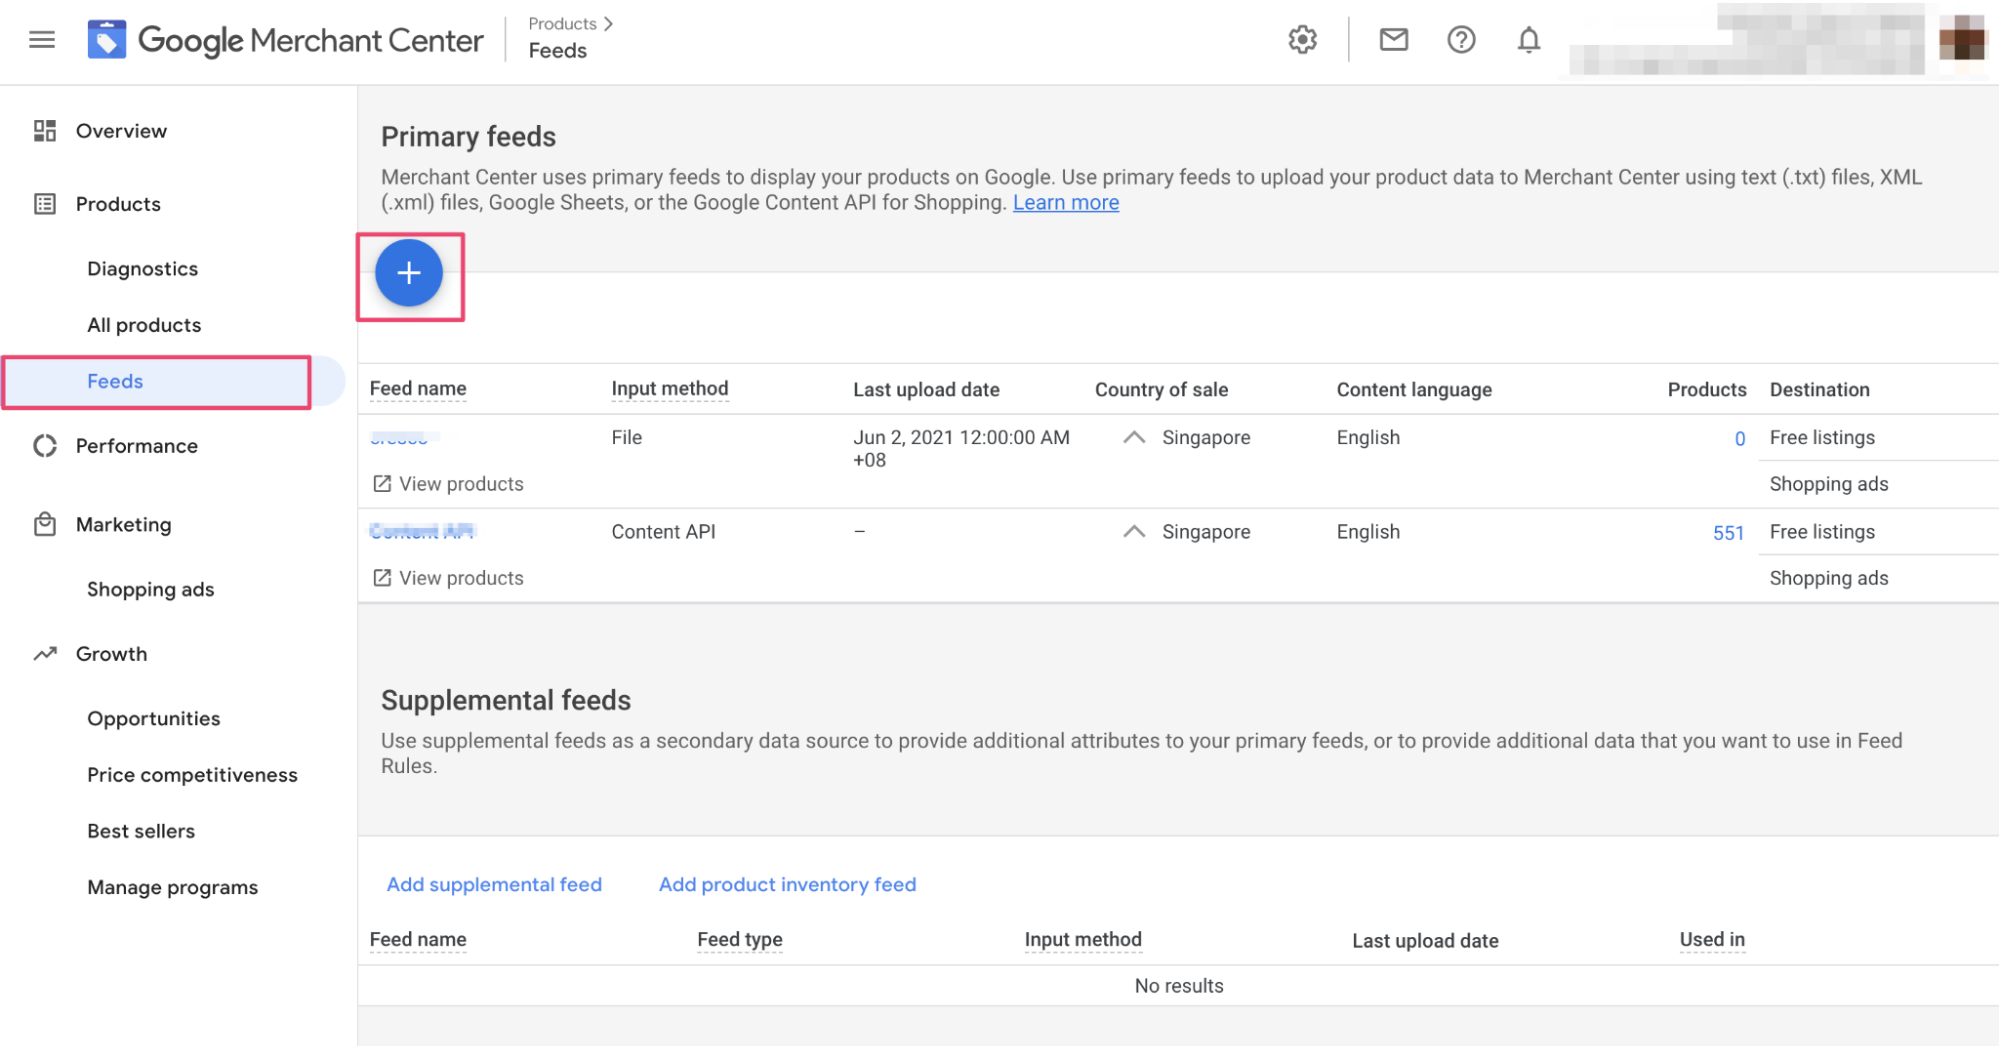This screenshot has height=1047, width=1999.
Task: Click Used in header in supplemental table
Action: coord(1712,940)
